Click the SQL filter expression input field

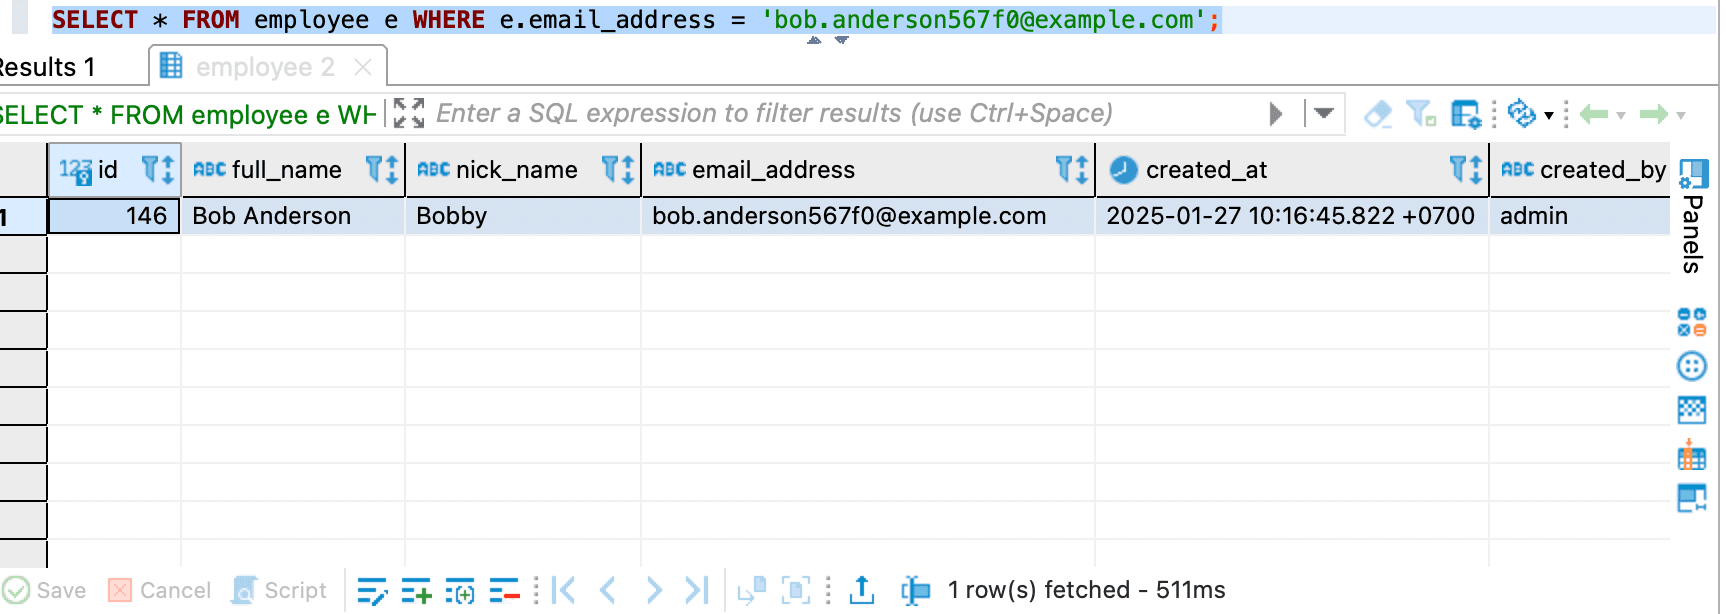click(x=845, y=113)
